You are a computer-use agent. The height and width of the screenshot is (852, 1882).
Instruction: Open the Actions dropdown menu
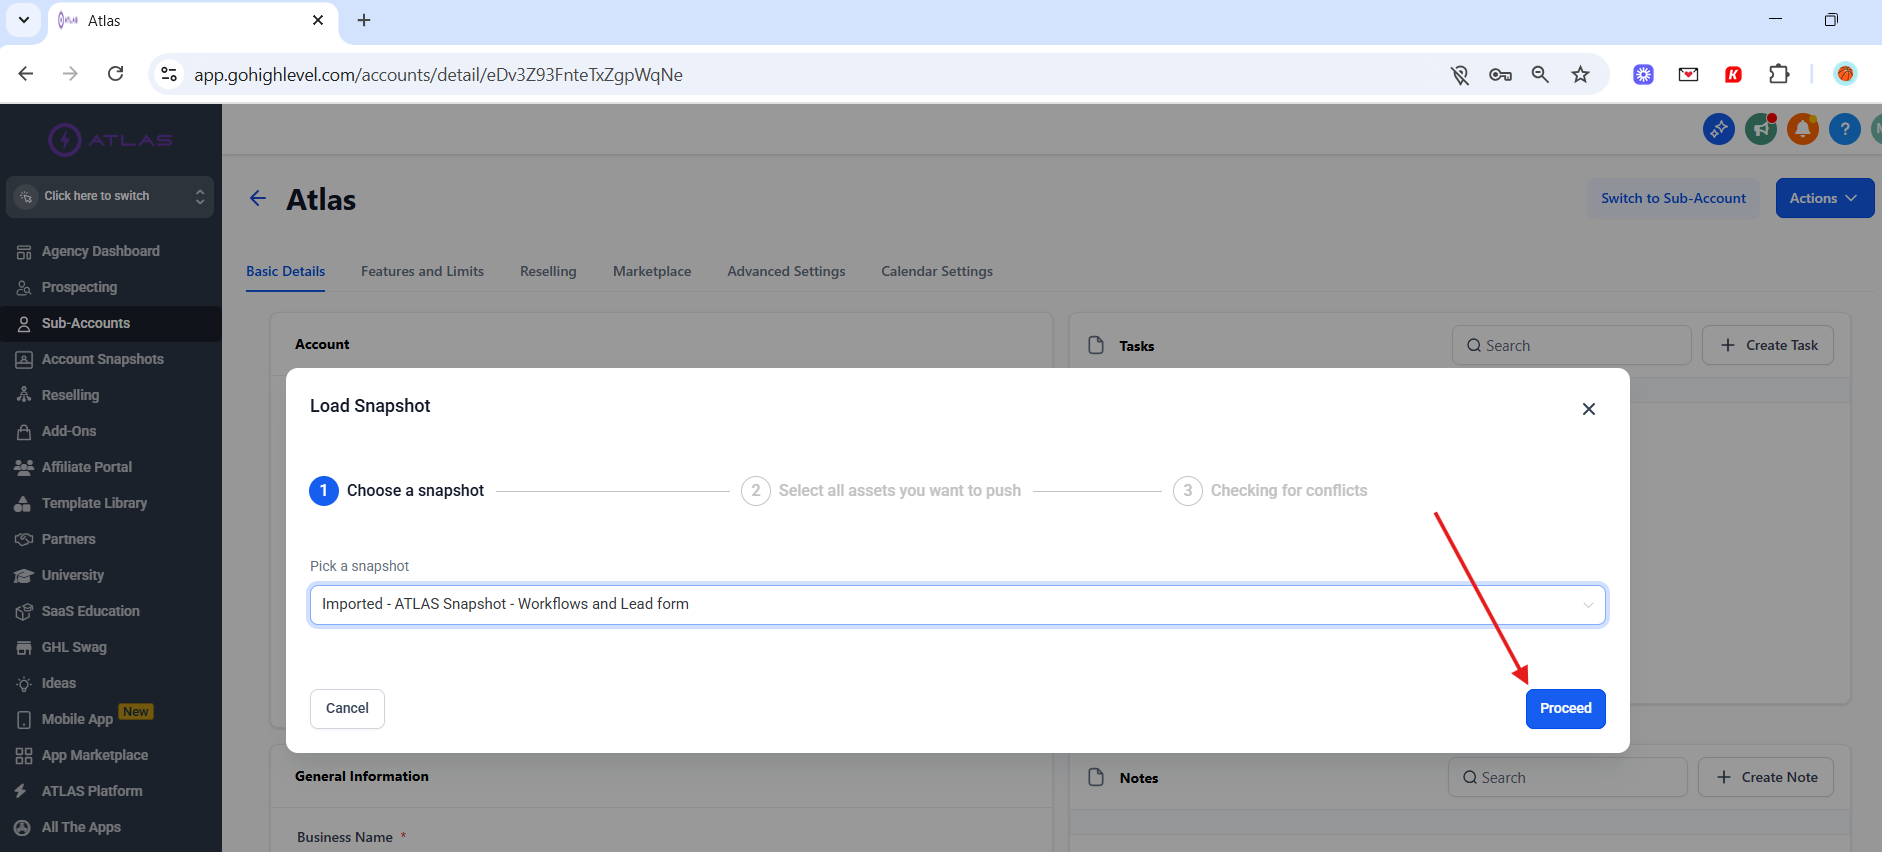tap(1824, 198)
